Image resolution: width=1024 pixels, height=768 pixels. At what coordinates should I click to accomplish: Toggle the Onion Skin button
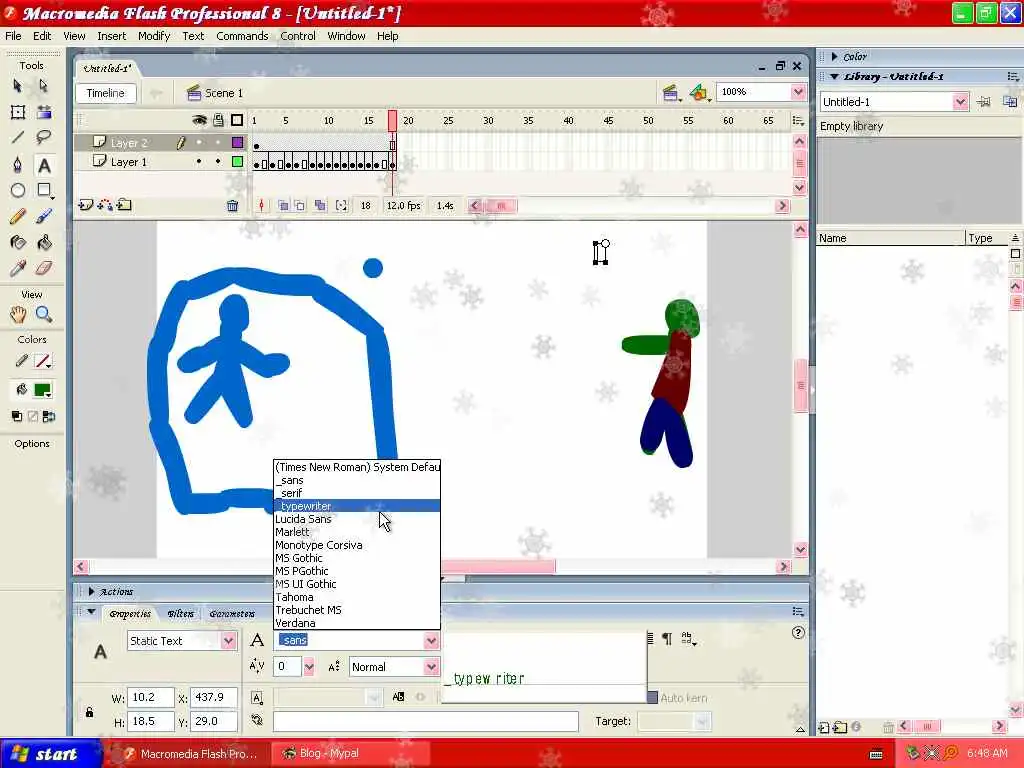pos(283,206)
